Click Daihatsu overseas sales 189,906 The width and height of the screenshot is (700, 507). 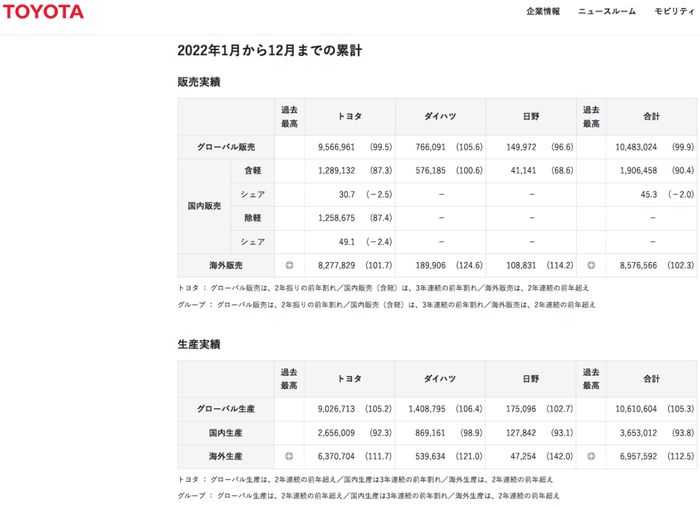click(x=430, y=265)
